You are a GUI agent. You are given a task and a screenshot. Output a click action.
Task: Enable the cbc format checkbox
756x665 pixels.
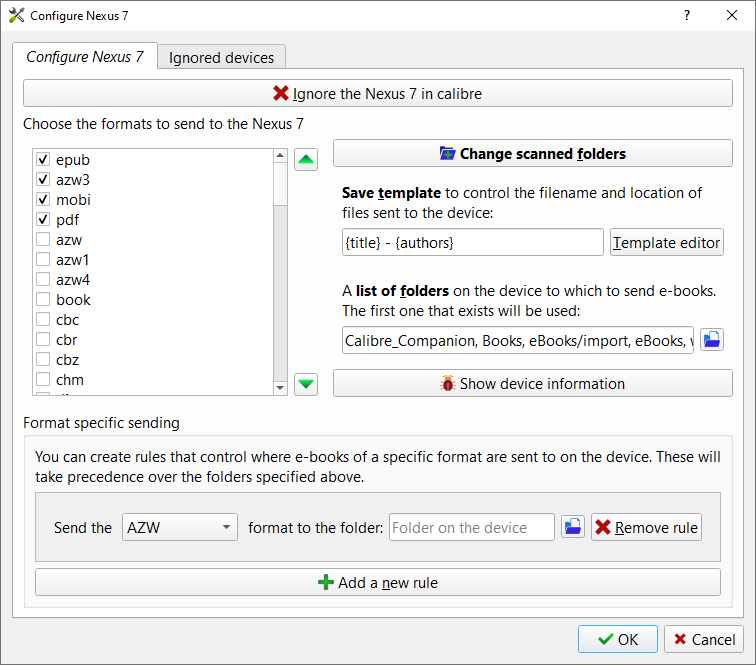(x=43, y=319)
